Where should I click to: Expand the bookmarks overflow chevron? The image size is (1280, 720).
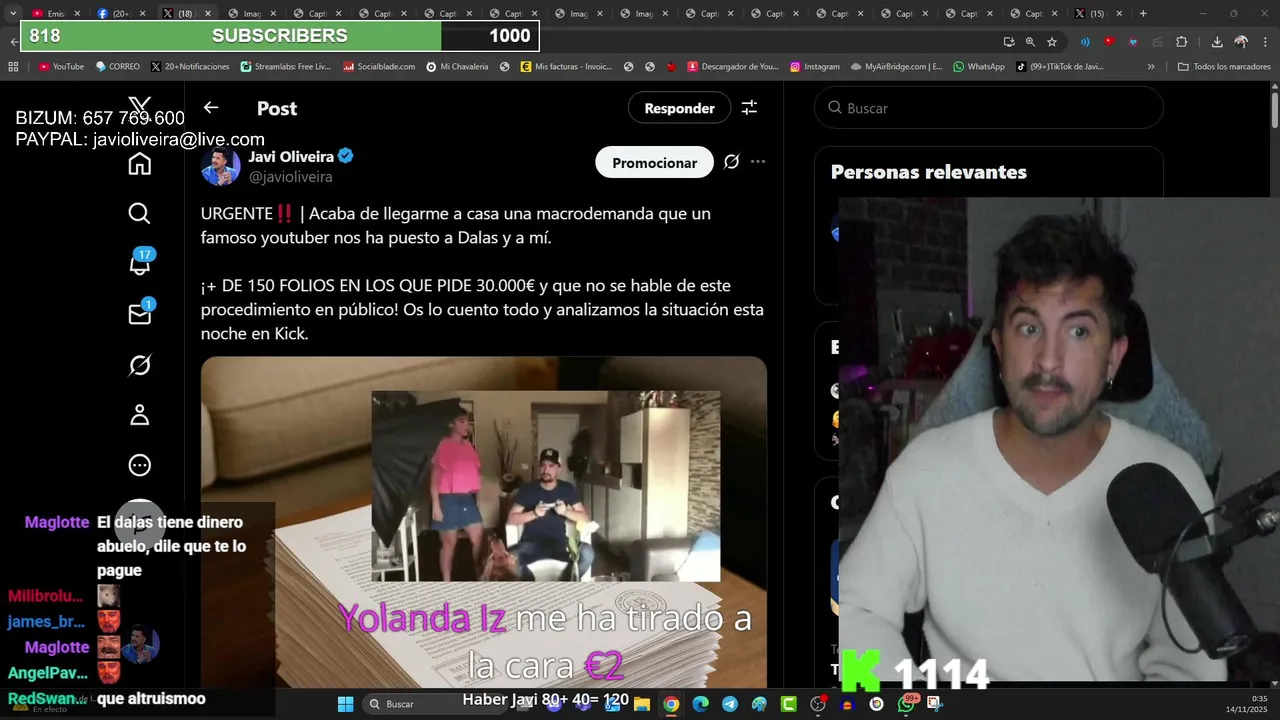(1151, 66)
